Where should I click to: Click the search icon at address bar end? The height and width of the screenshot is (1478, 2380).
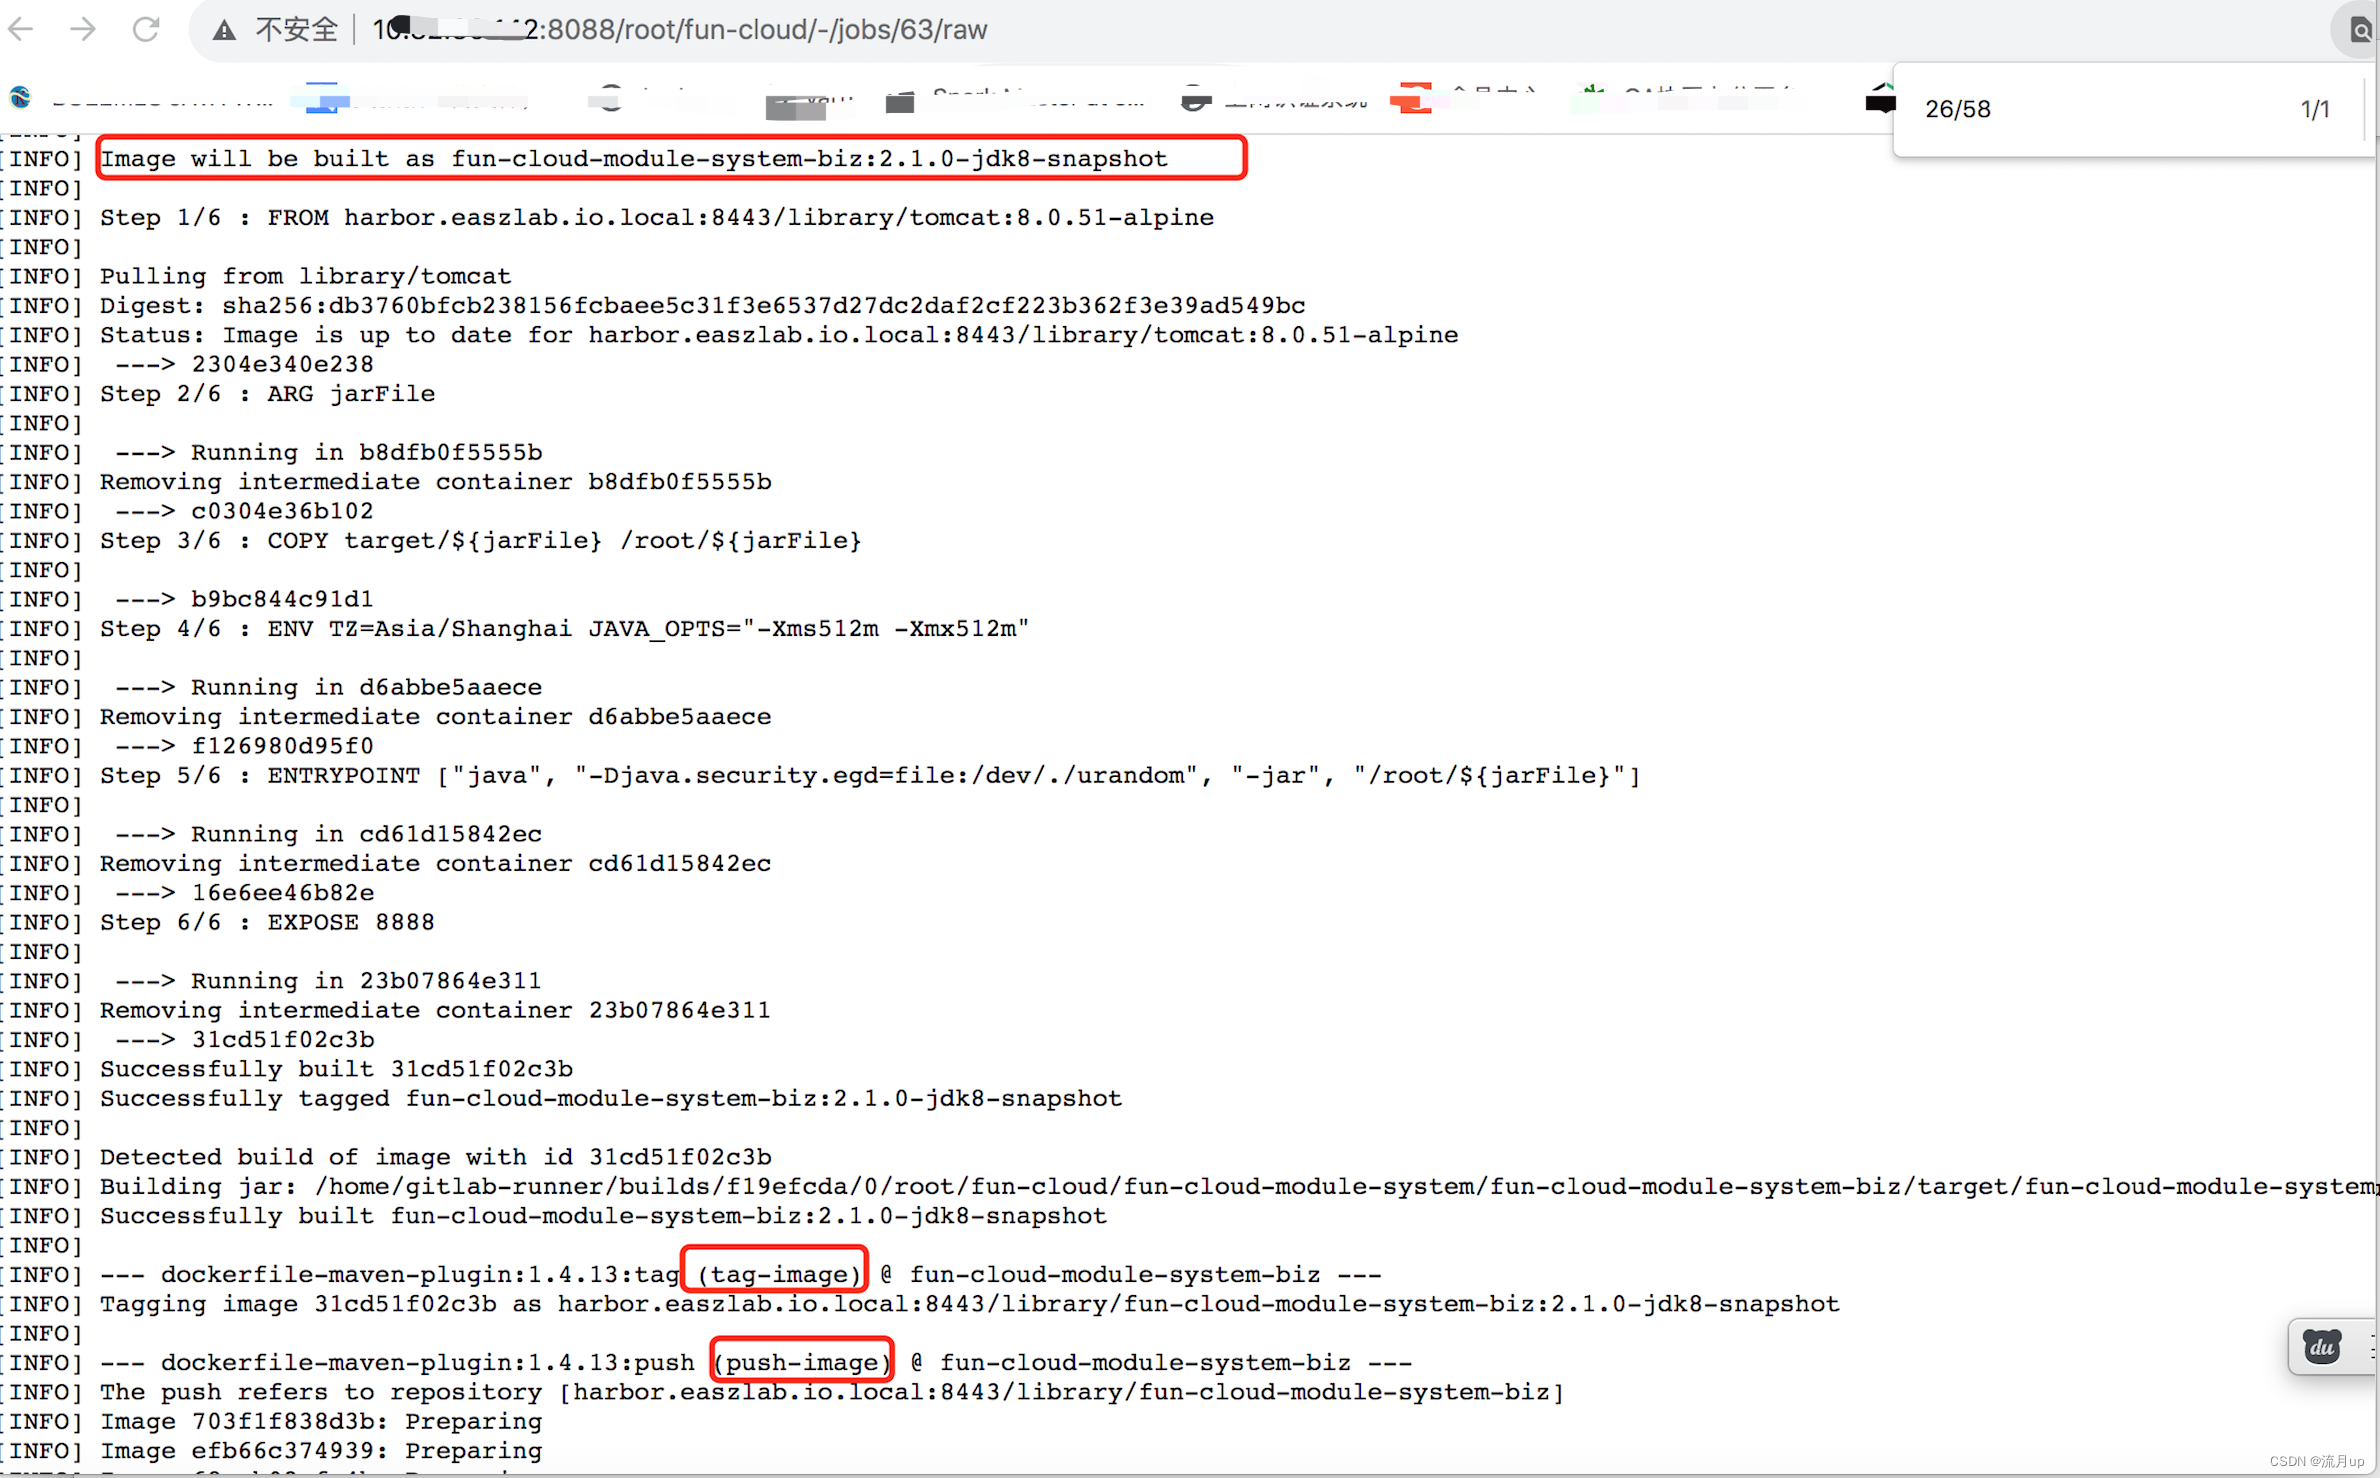[x=2359, y=30]
